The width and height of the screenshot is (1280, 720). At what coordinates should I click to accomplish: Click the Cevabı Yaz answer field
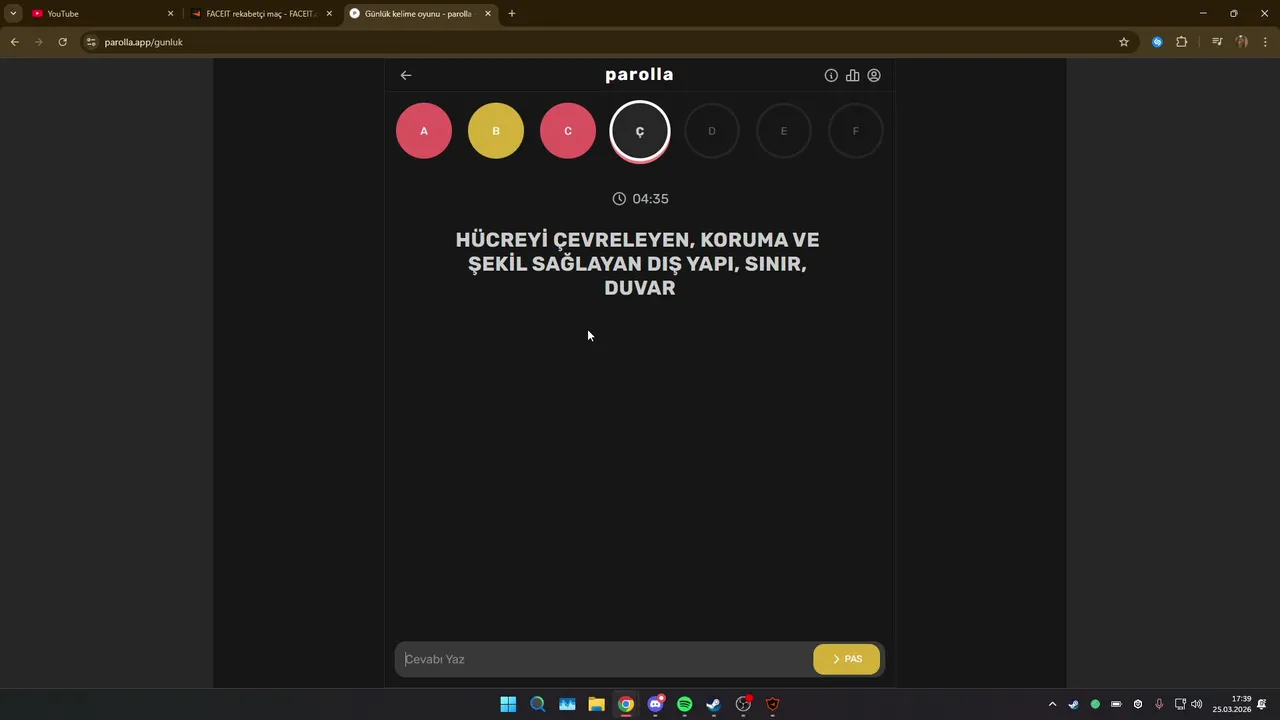pyautogui.click(x=604, y=659)
